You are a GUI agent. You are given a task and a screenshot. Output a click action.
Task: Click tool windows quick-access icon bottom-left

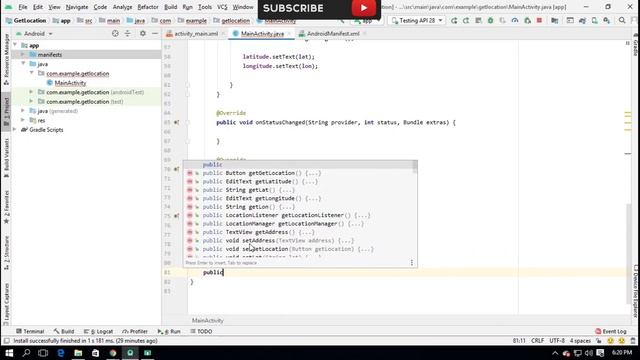click(7, 341)
